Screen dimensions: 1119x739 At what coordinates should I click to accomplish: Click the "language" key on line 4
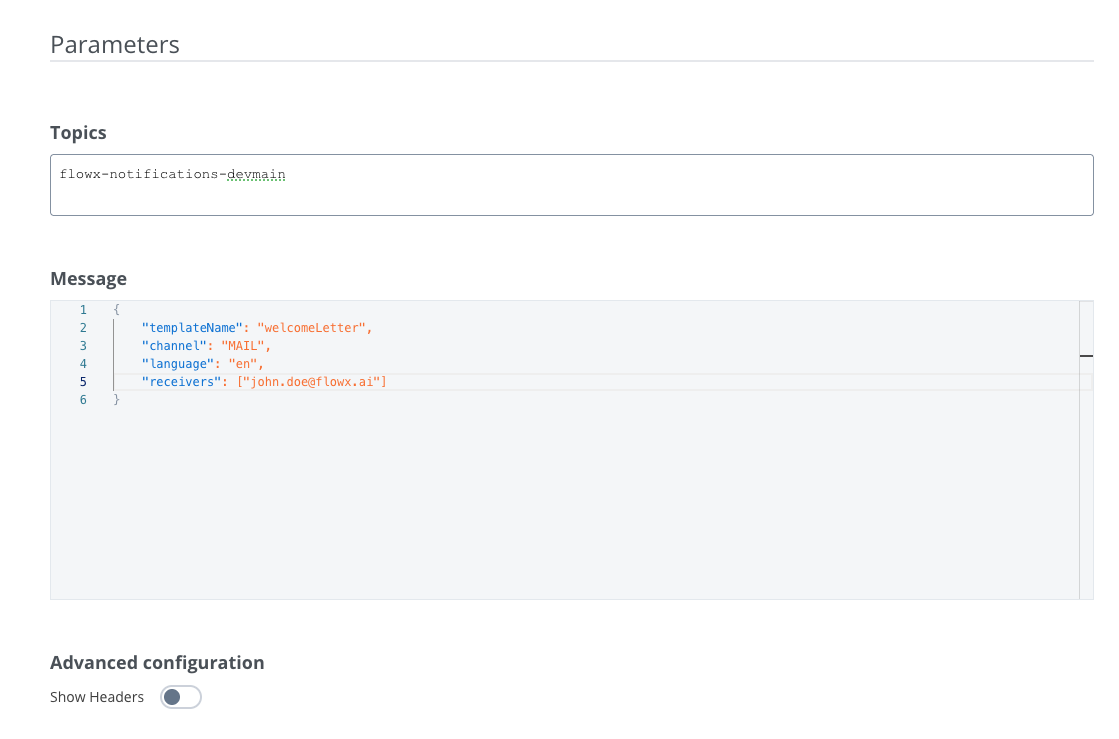(178, 364)
